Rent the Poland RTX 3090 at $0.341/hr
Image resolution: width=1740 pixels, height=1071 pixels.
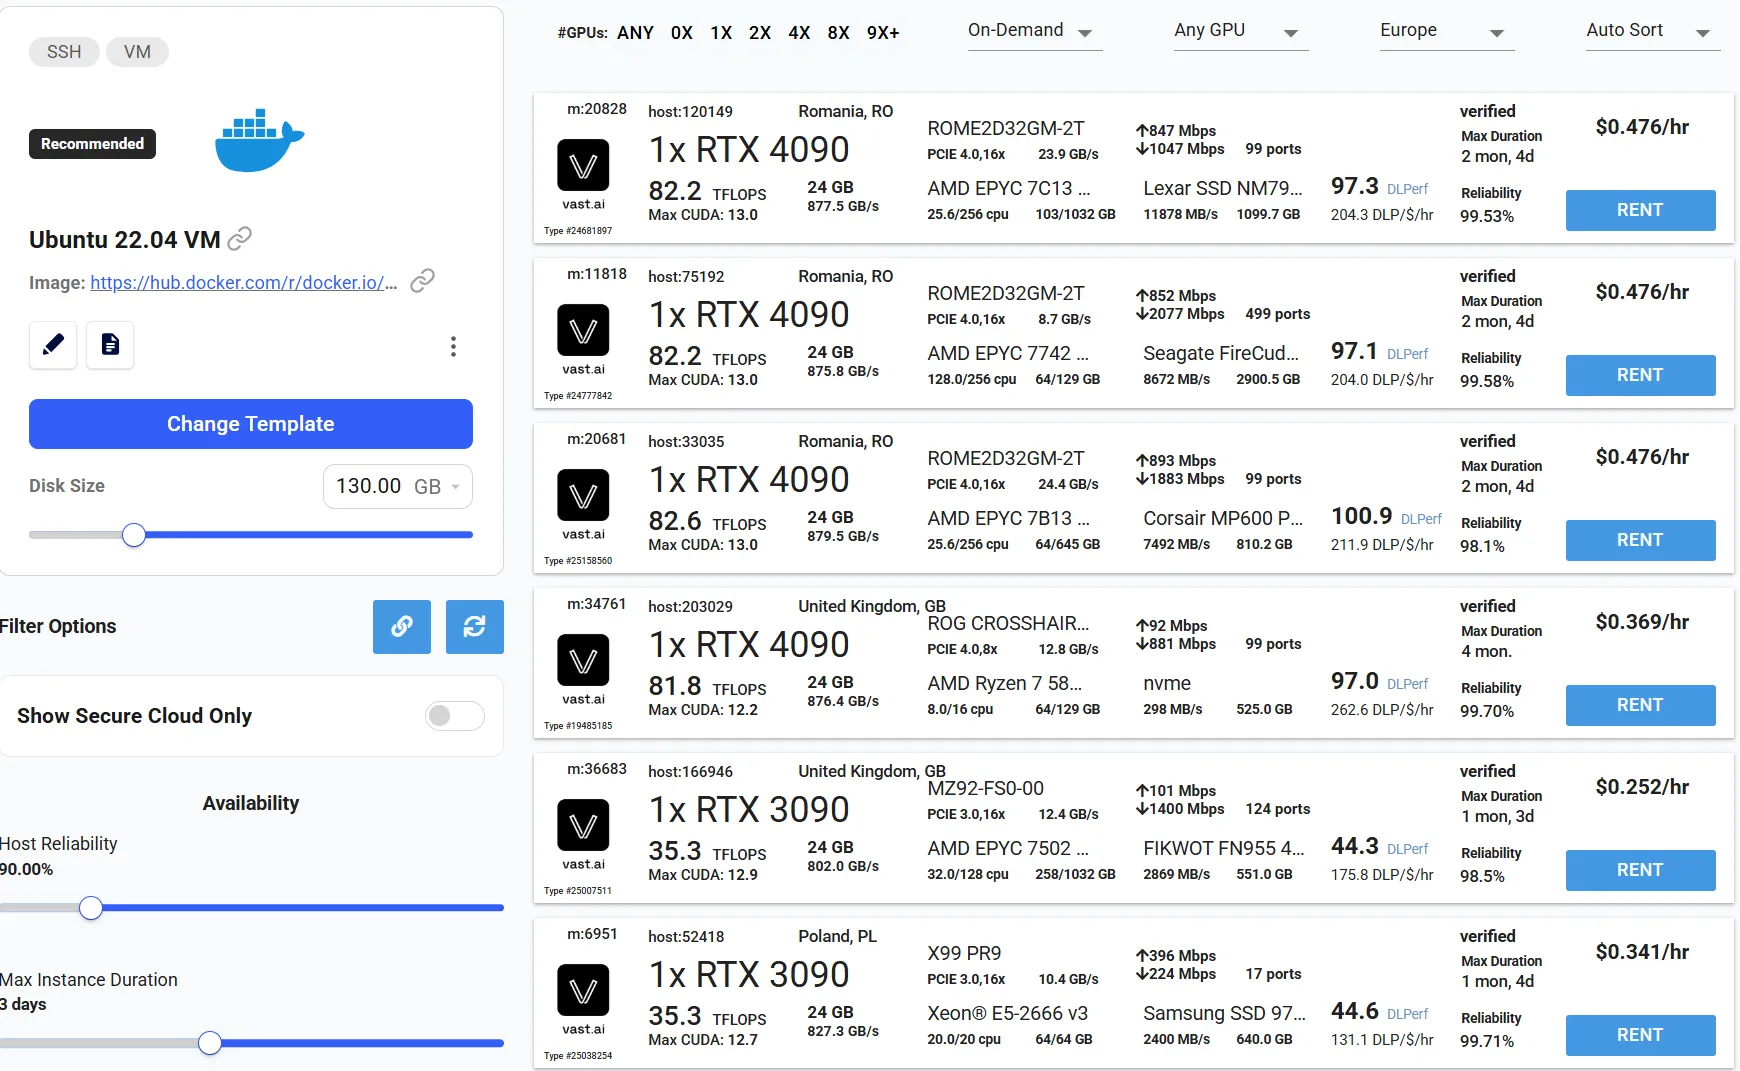[x=1640, y=1035]
